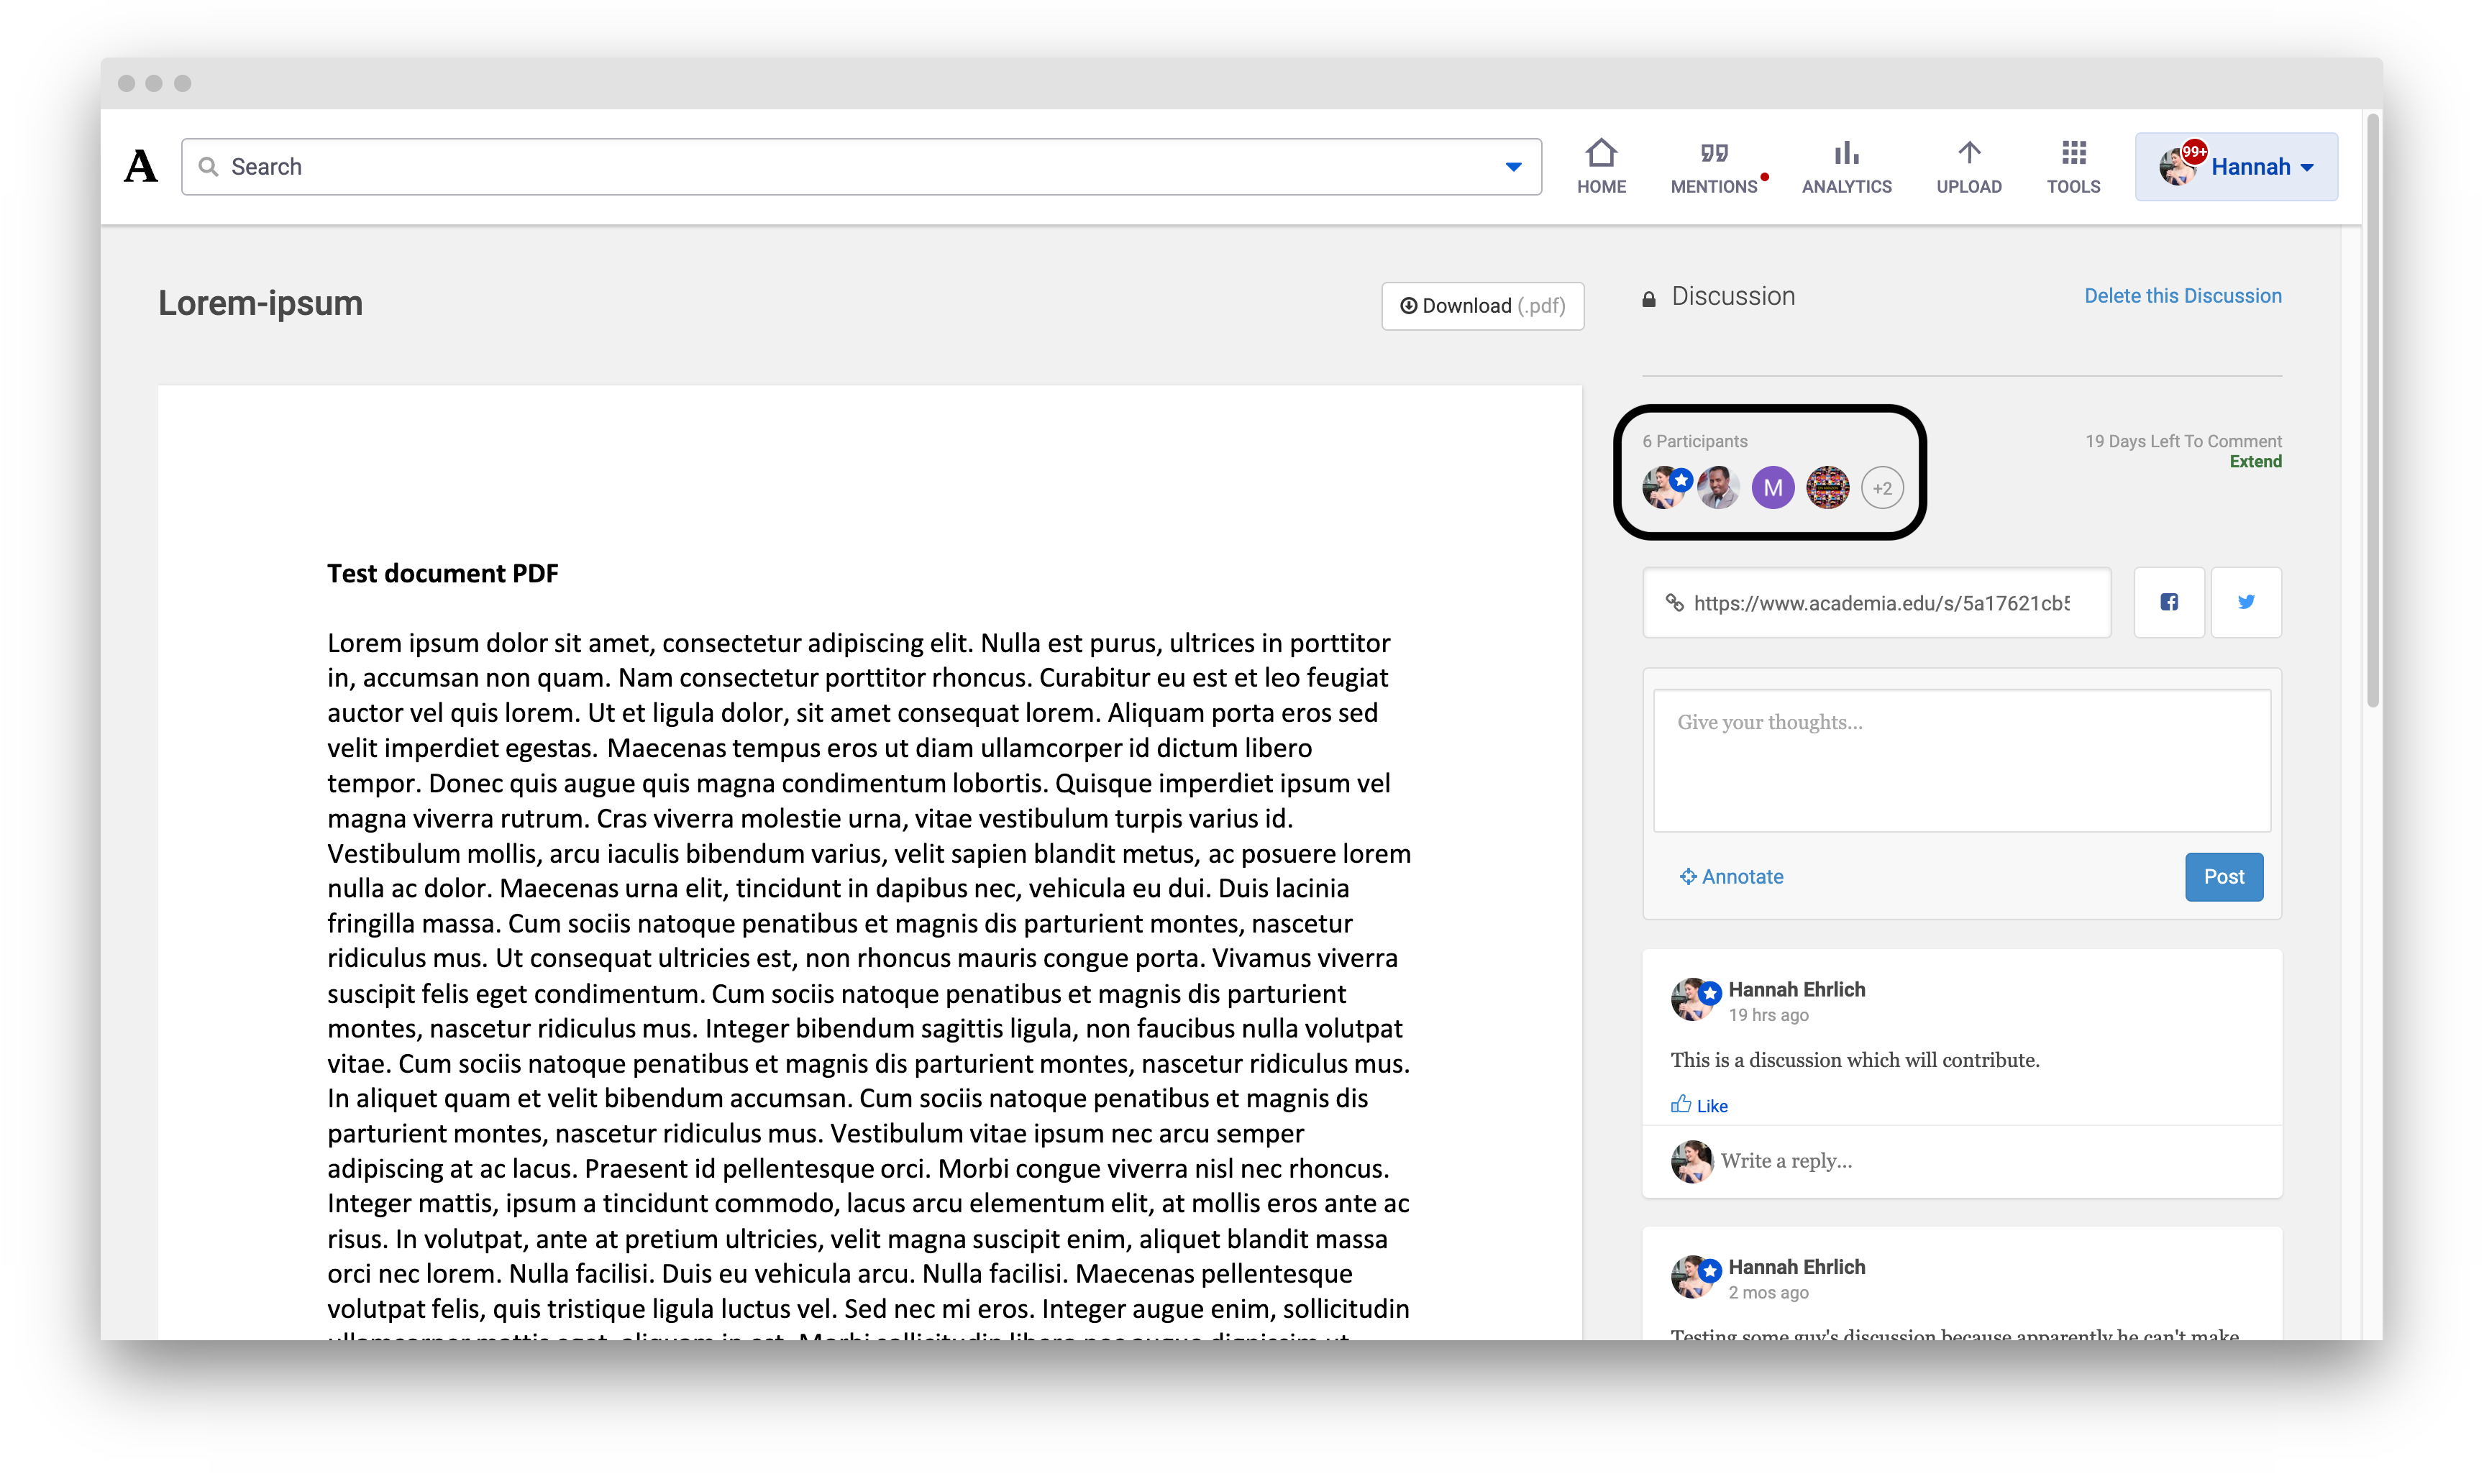The height and width of the screenshot is (1484, 2484).
Task: Click the search magnifier icon
Action: coord(208,166)
